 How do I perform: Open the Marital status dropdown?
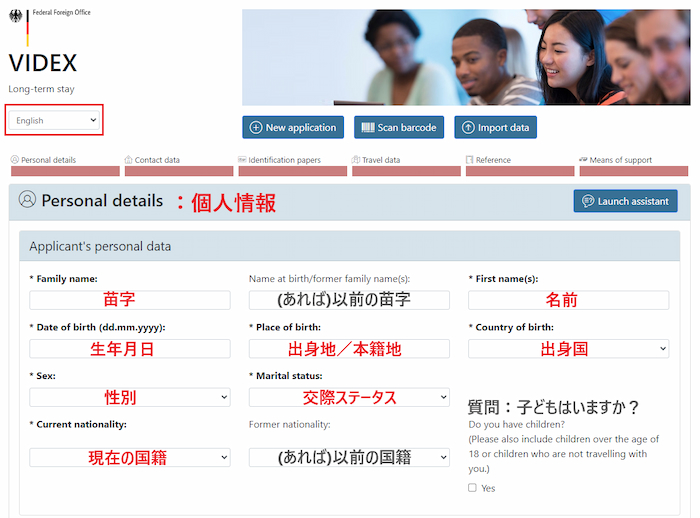pyautogui.click(x=348, y=397)
